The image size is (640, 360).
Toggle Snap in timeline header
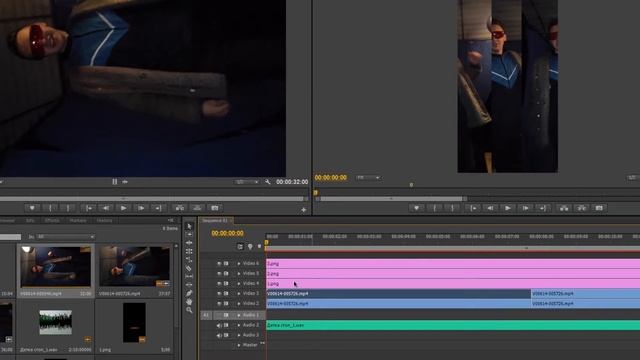point(240,247)
